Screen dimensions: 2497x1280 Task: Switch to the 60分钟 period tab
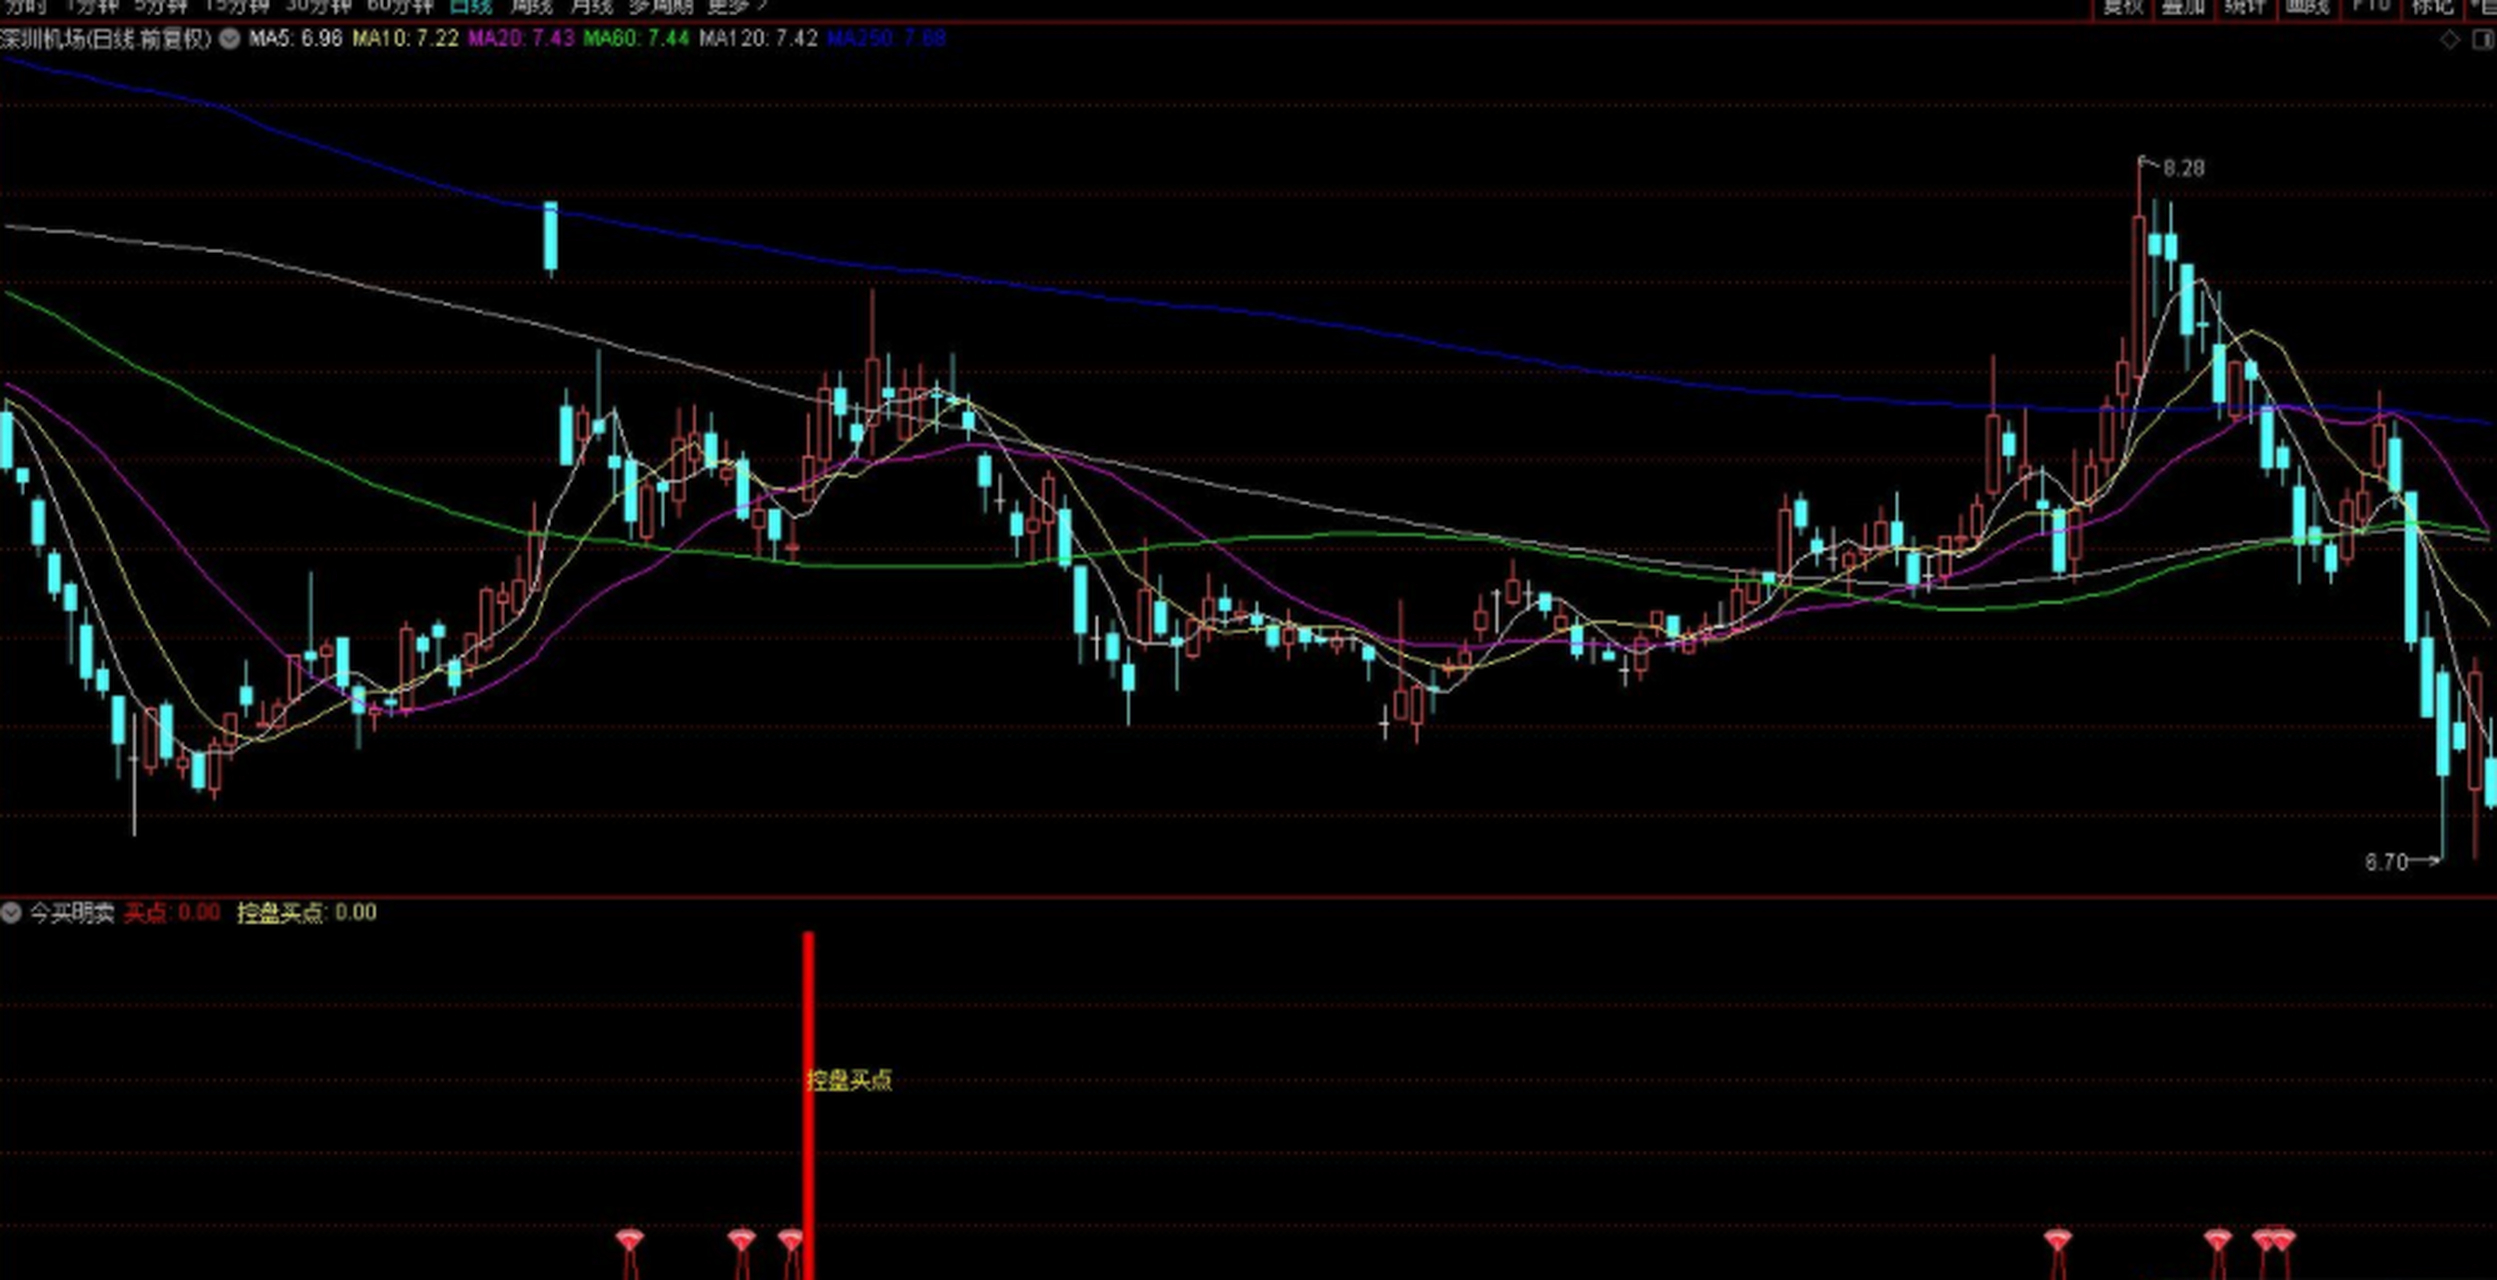400,6
